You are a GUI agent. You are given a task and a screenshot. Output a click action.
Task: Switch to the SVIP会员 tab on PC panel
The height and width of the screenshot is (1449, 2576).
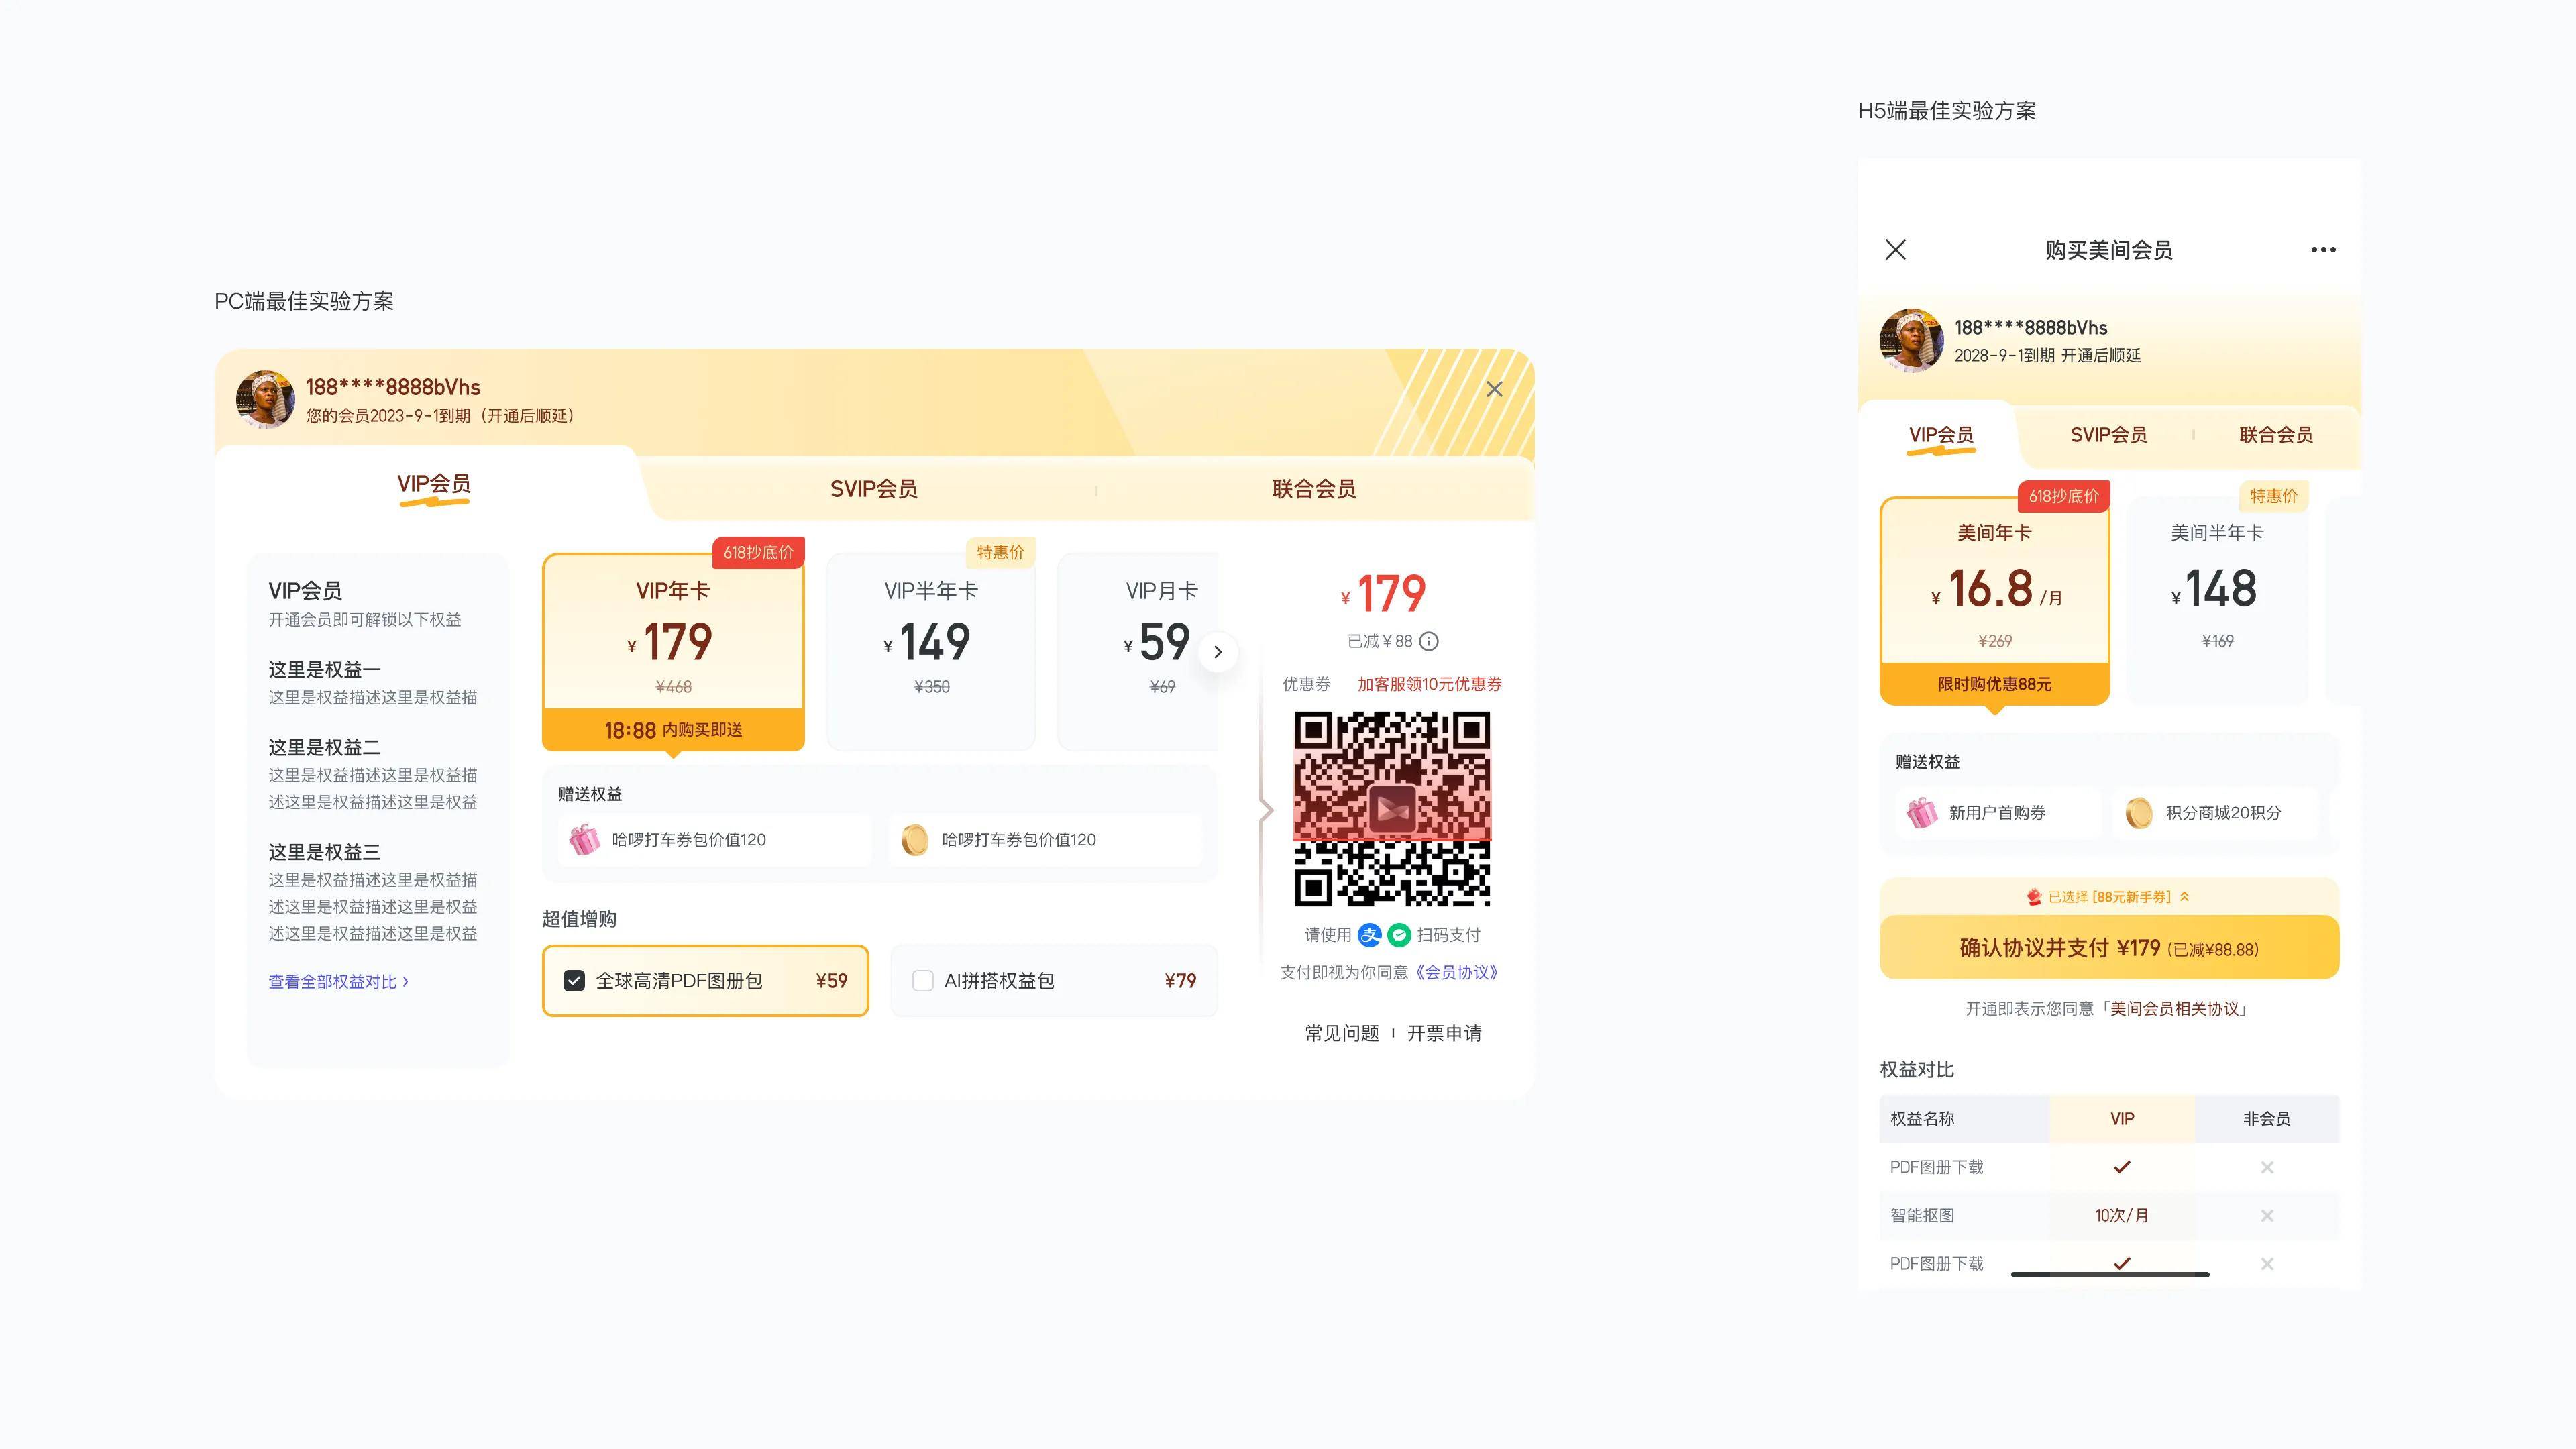(874, 489)
